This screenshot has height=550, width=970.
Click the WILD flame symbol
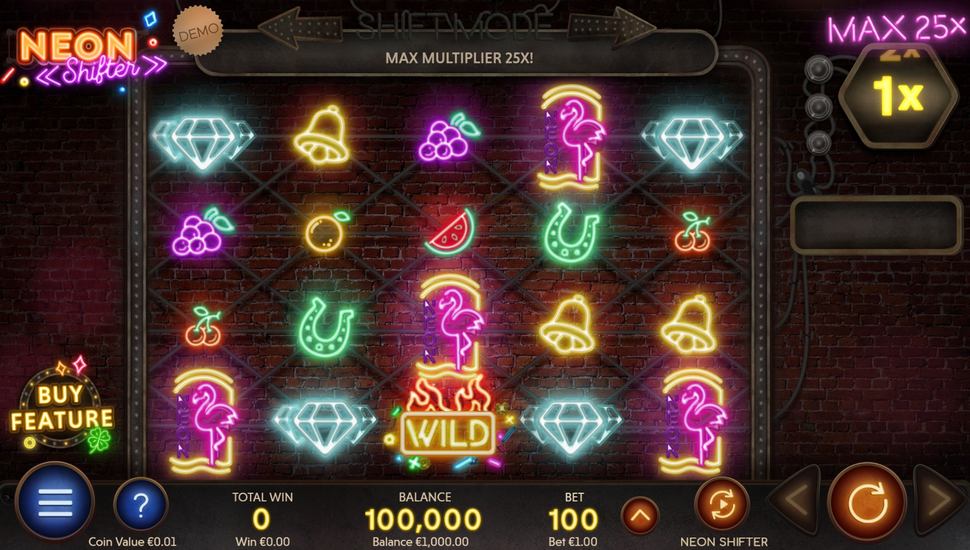click(447, 423)
